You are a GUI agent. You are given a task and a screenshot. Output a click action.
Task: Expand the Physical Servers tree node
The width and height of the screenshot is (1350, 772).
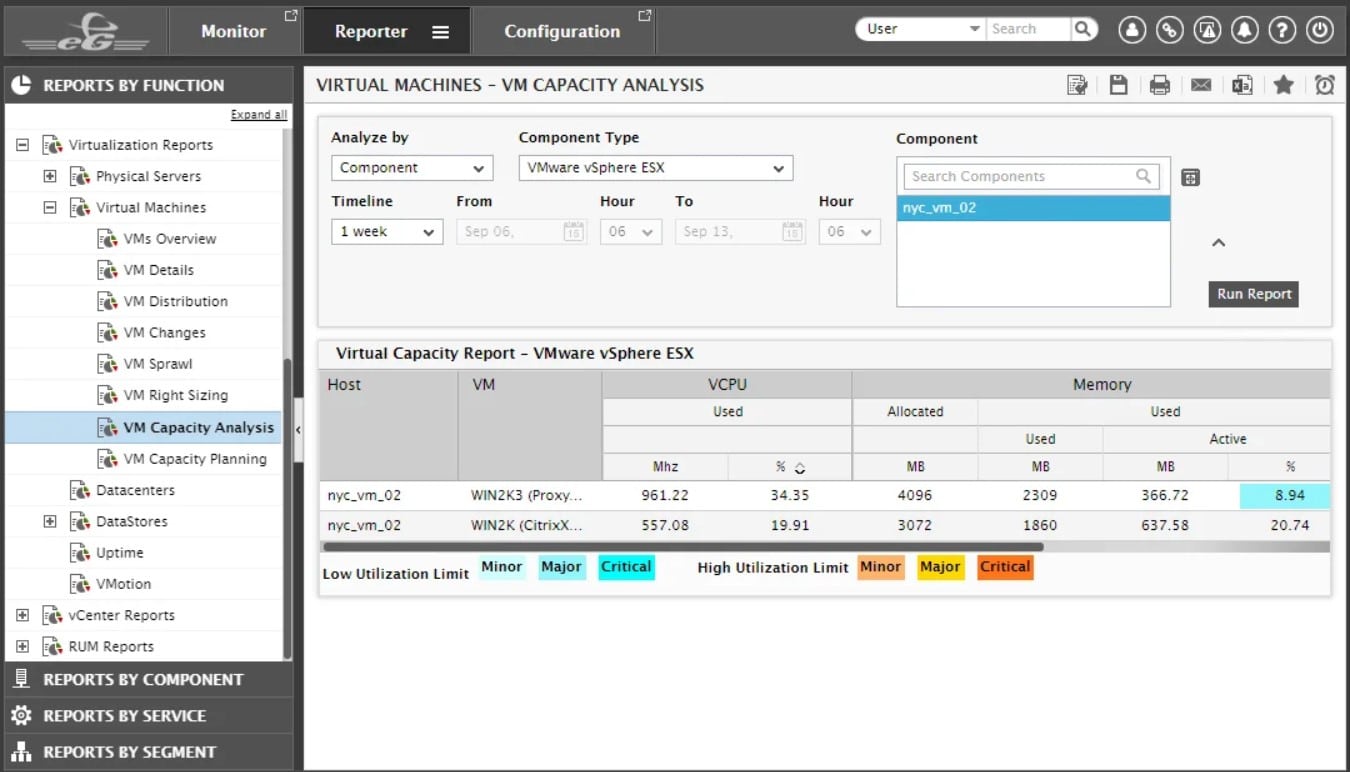pyautogui.click(x=50, y=176)
